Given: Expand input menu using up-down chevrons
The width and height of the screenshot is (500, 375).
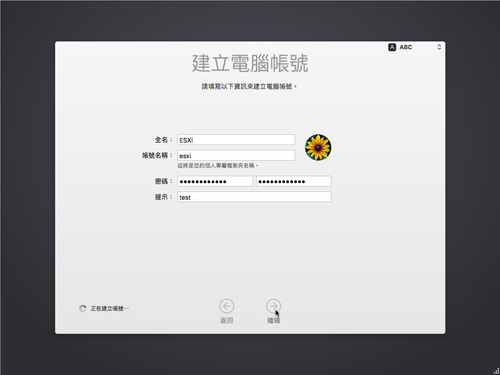Looking at the screenshot, I should click(x=439, y=47).
